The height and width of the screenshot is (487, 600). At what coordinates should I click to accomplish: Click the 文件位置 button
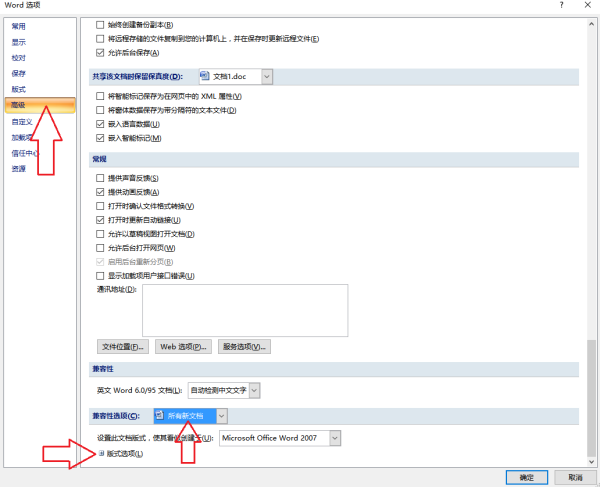pyautogui.click(x=123, y=347)
